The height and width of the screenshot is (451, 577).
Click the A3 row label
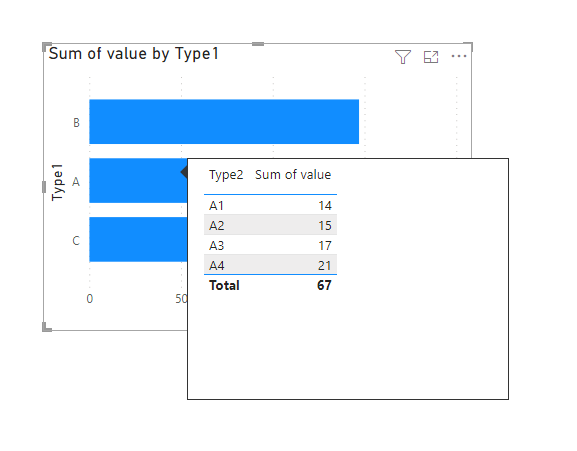[216, 245]
